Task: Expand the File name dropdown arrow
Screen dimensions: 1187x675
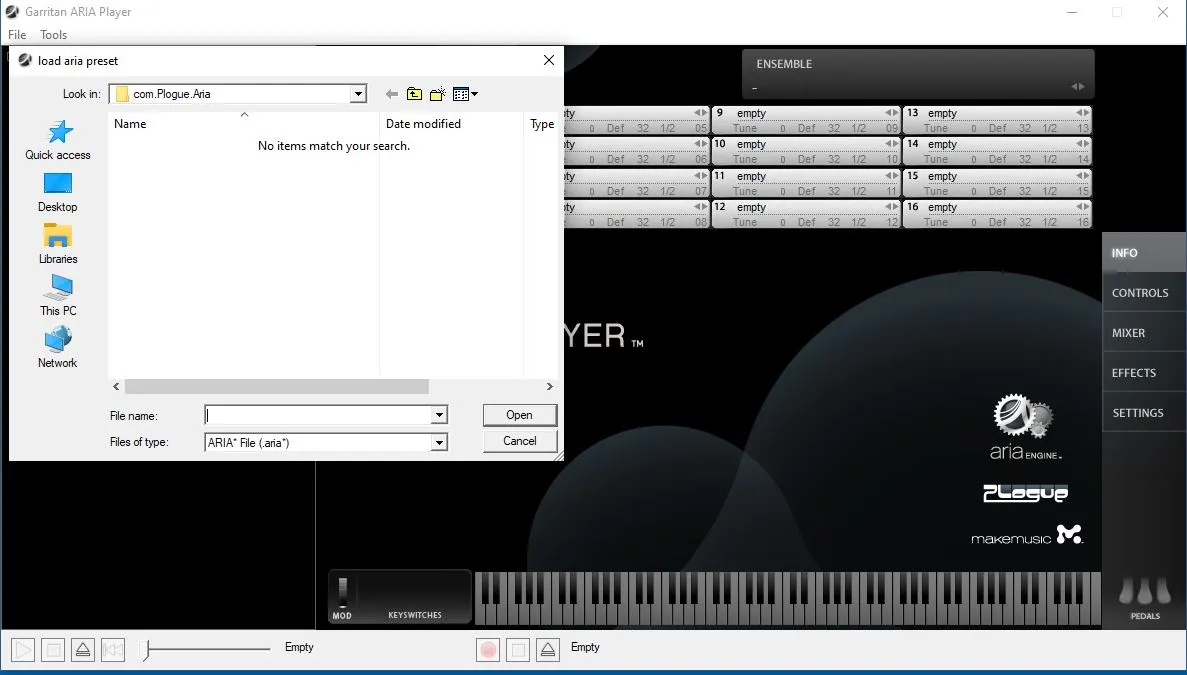Action: (438, 415)
